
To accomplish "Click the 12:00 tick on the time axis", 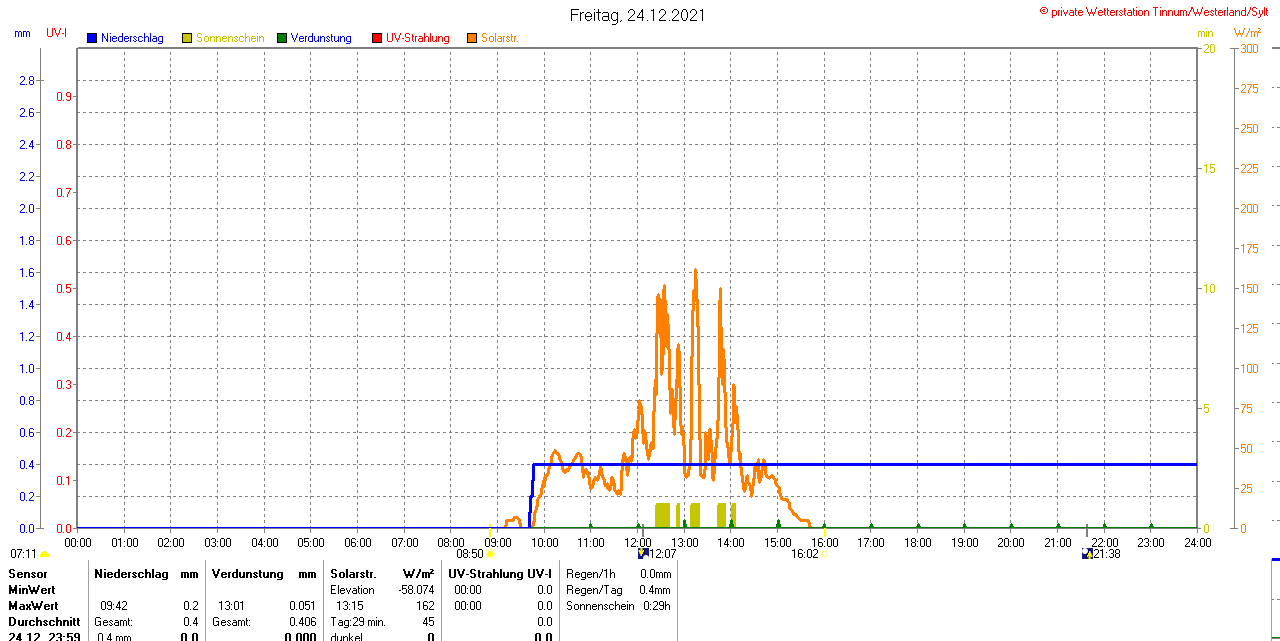I will [637, 543].
